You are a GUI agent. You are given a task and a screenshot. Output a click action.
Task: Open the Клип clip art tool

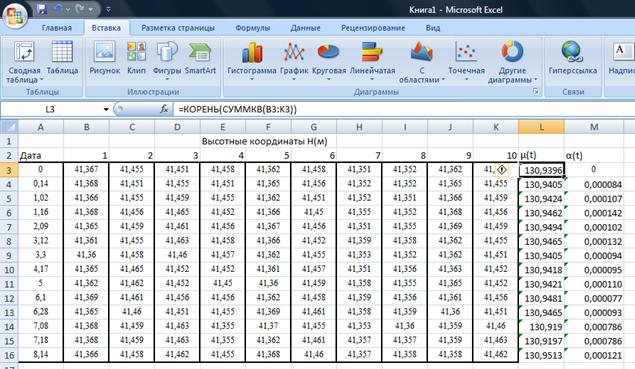click(x=136, y=58)
